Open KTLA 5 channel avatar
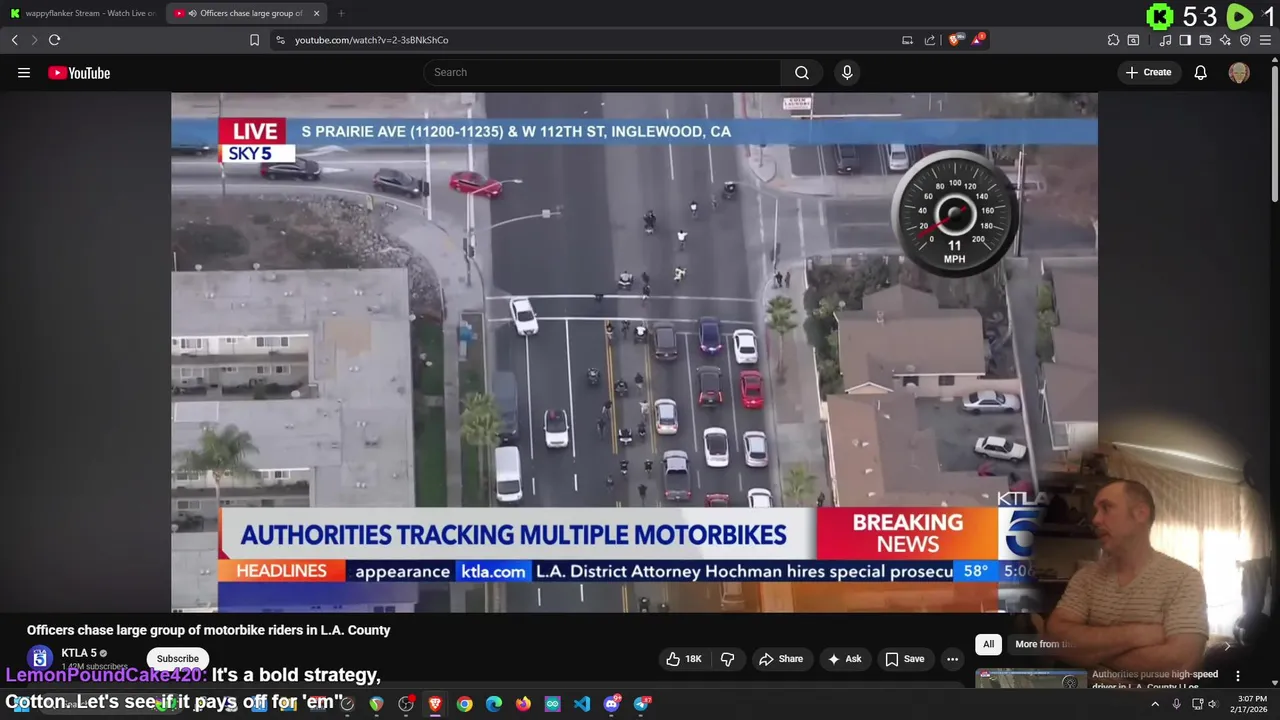Screen dimensions: 1280x720 (40, 658)
